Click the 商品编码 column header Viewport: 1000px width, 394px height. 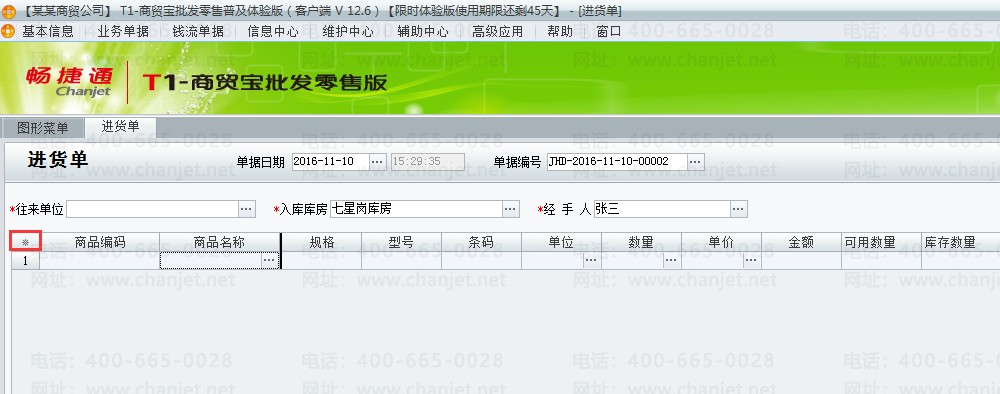point(100,242)
